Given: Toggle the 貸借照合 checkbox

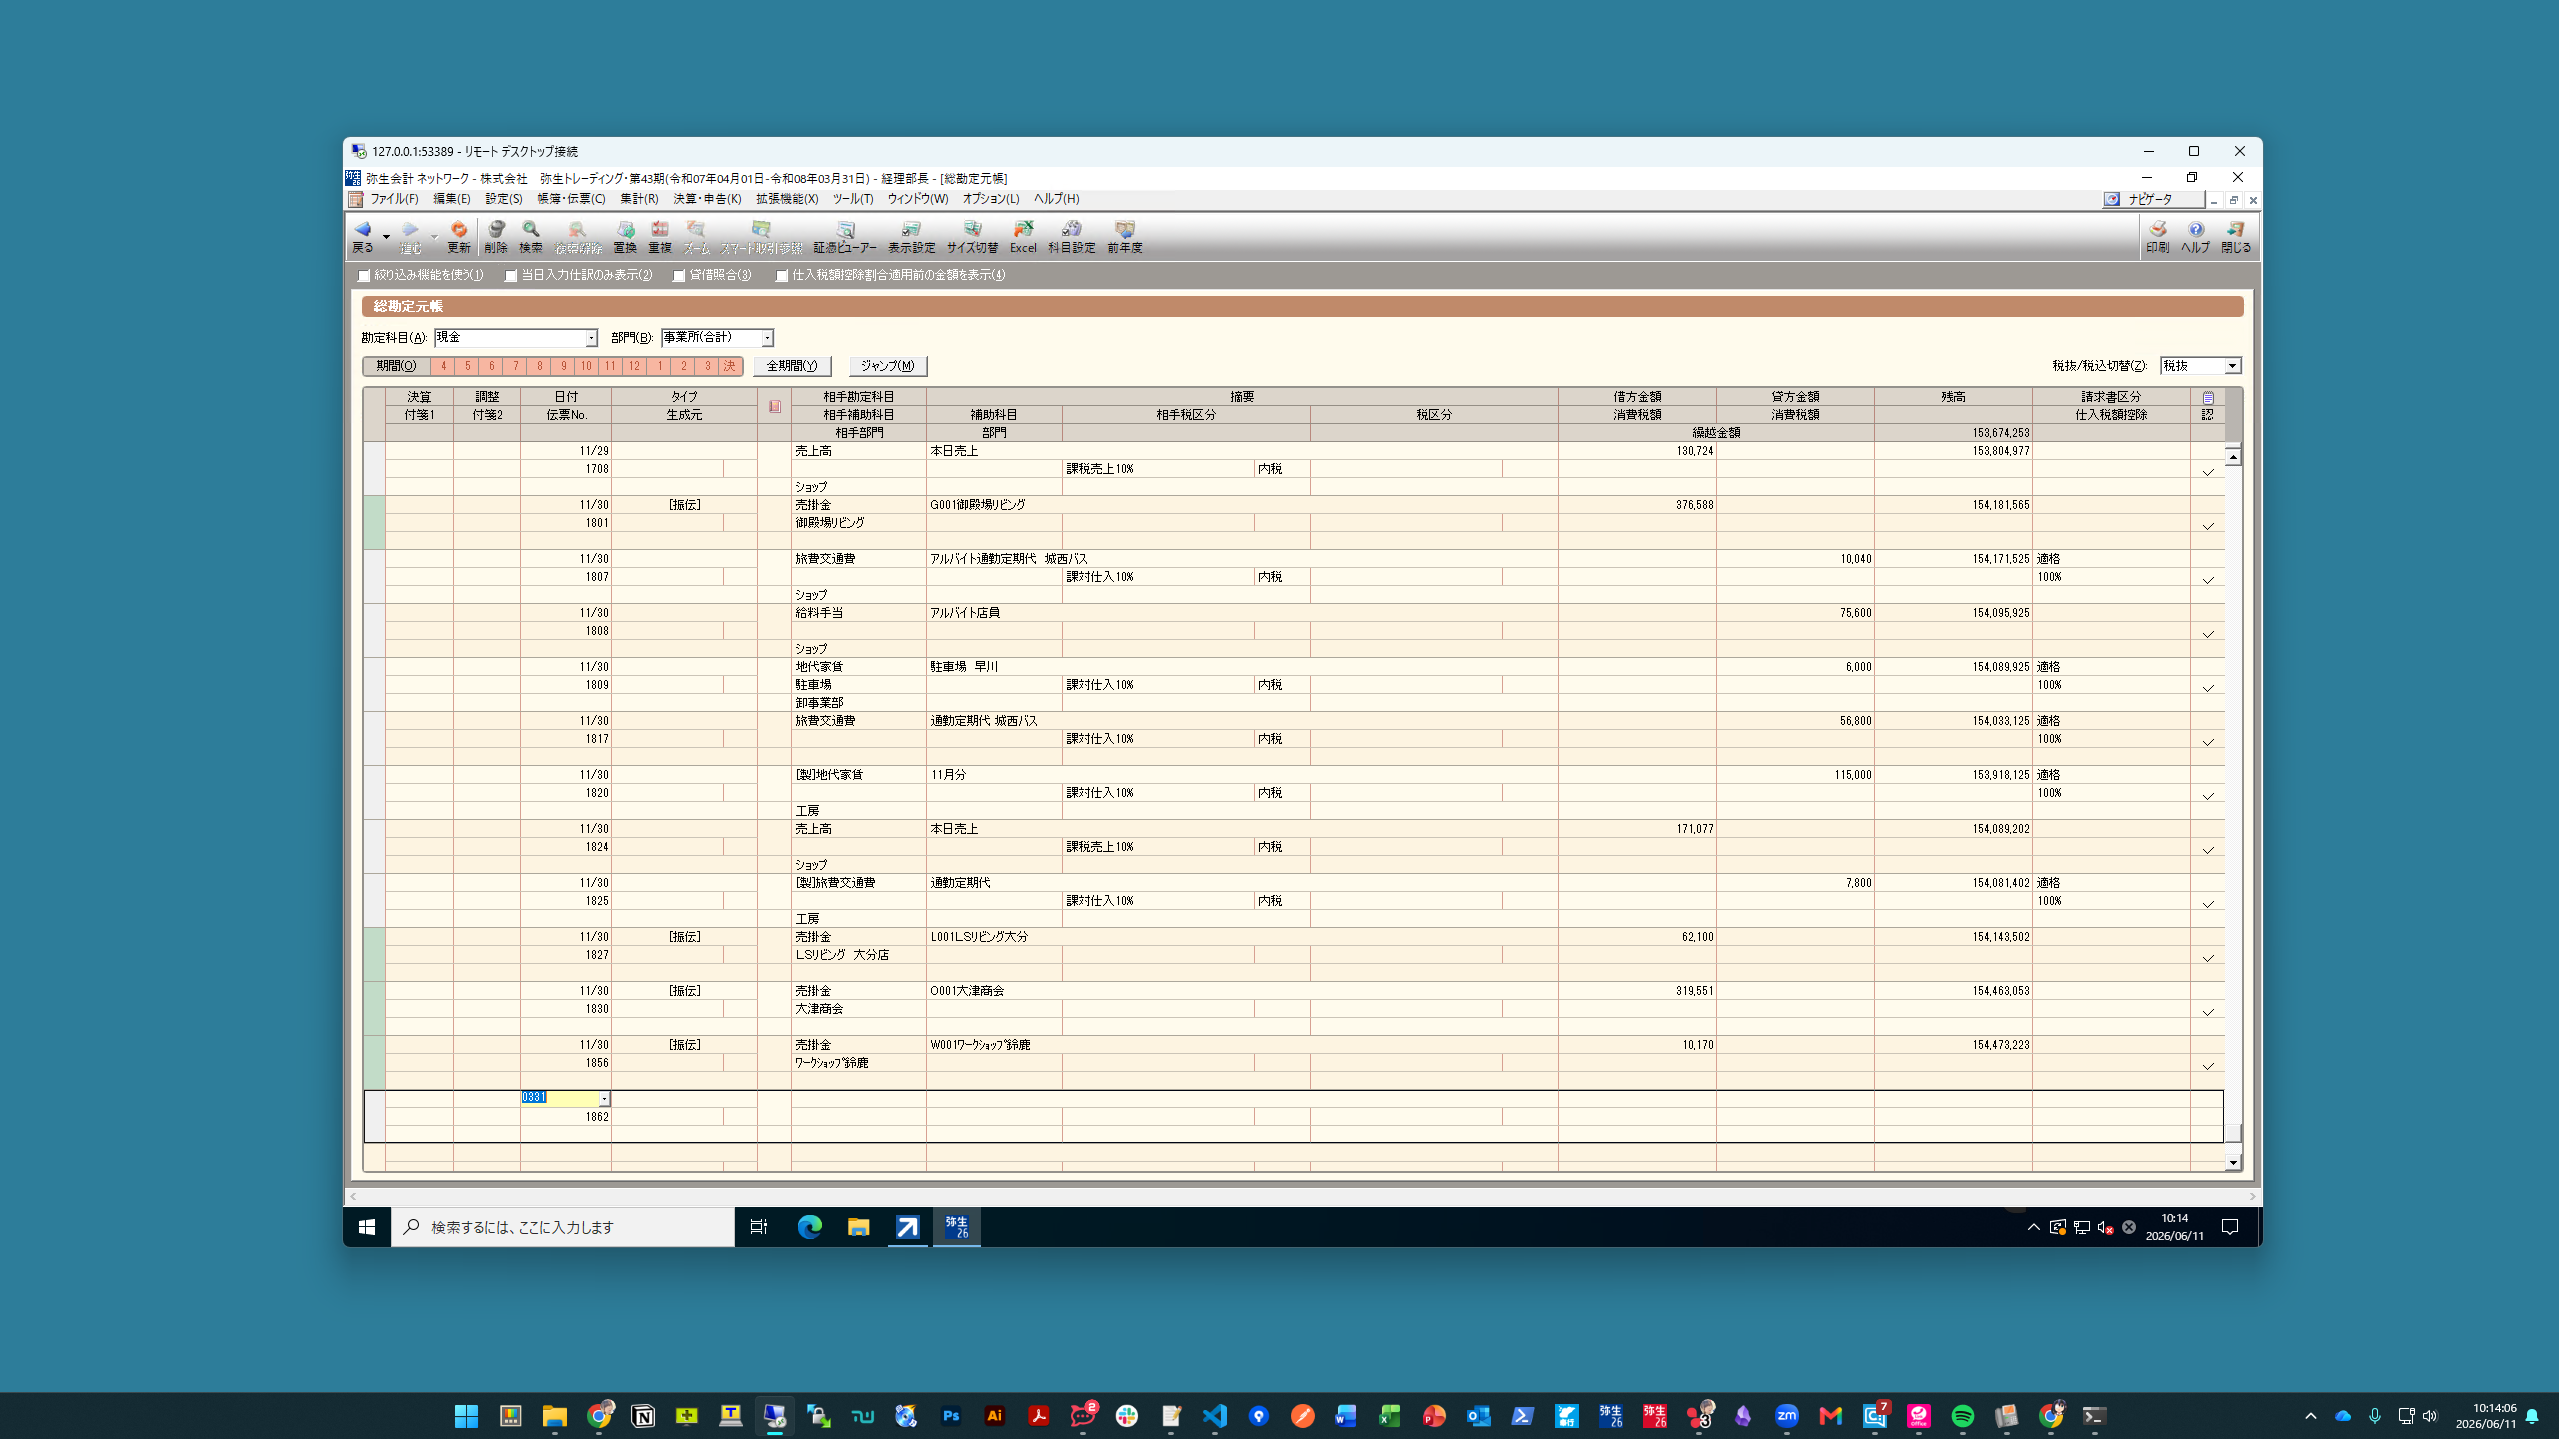Looking at the screenshot, I should 679,275.
